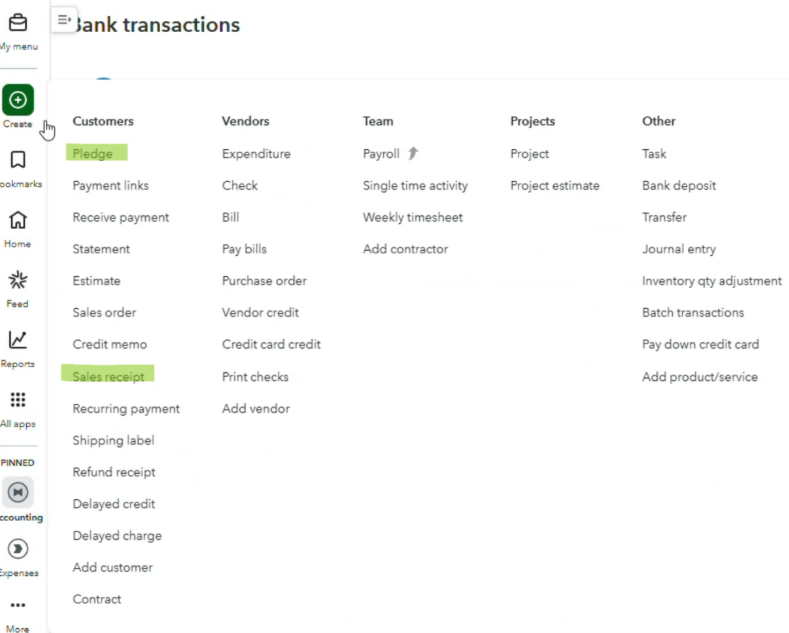Image resolution: width=789 pixels, height=633 pixels.
Task: Go to Home in the sidebar
Action: tap(18, 220)
